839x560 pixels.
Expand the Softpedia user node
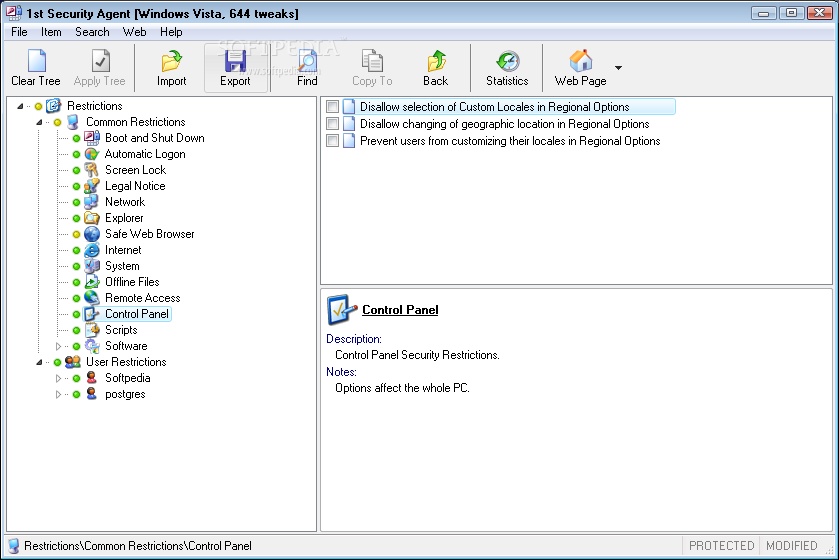pos(58,378)
